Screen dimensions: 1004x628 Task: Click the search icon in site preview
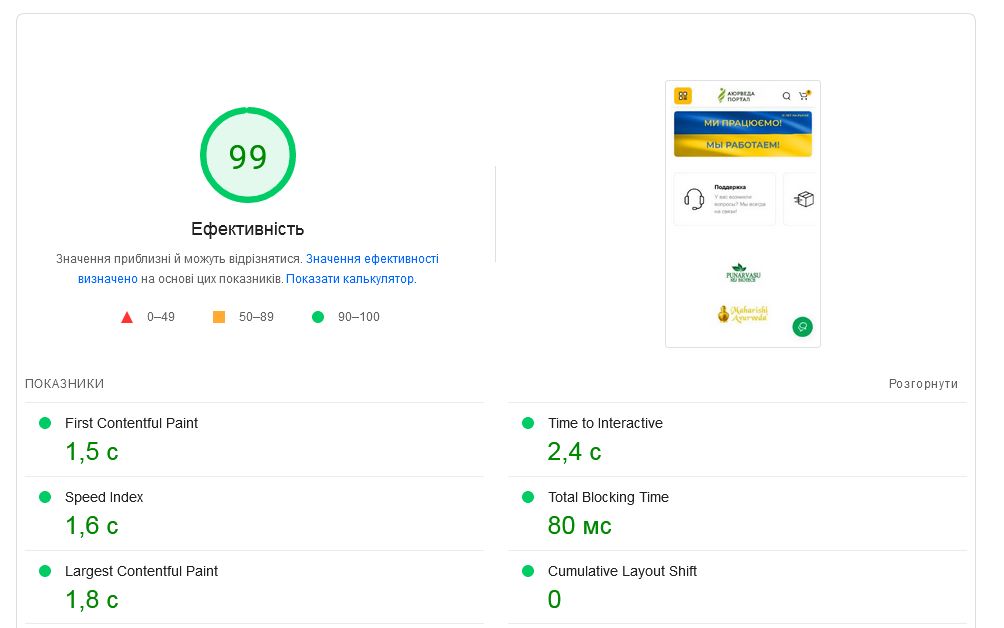(786, 96)
